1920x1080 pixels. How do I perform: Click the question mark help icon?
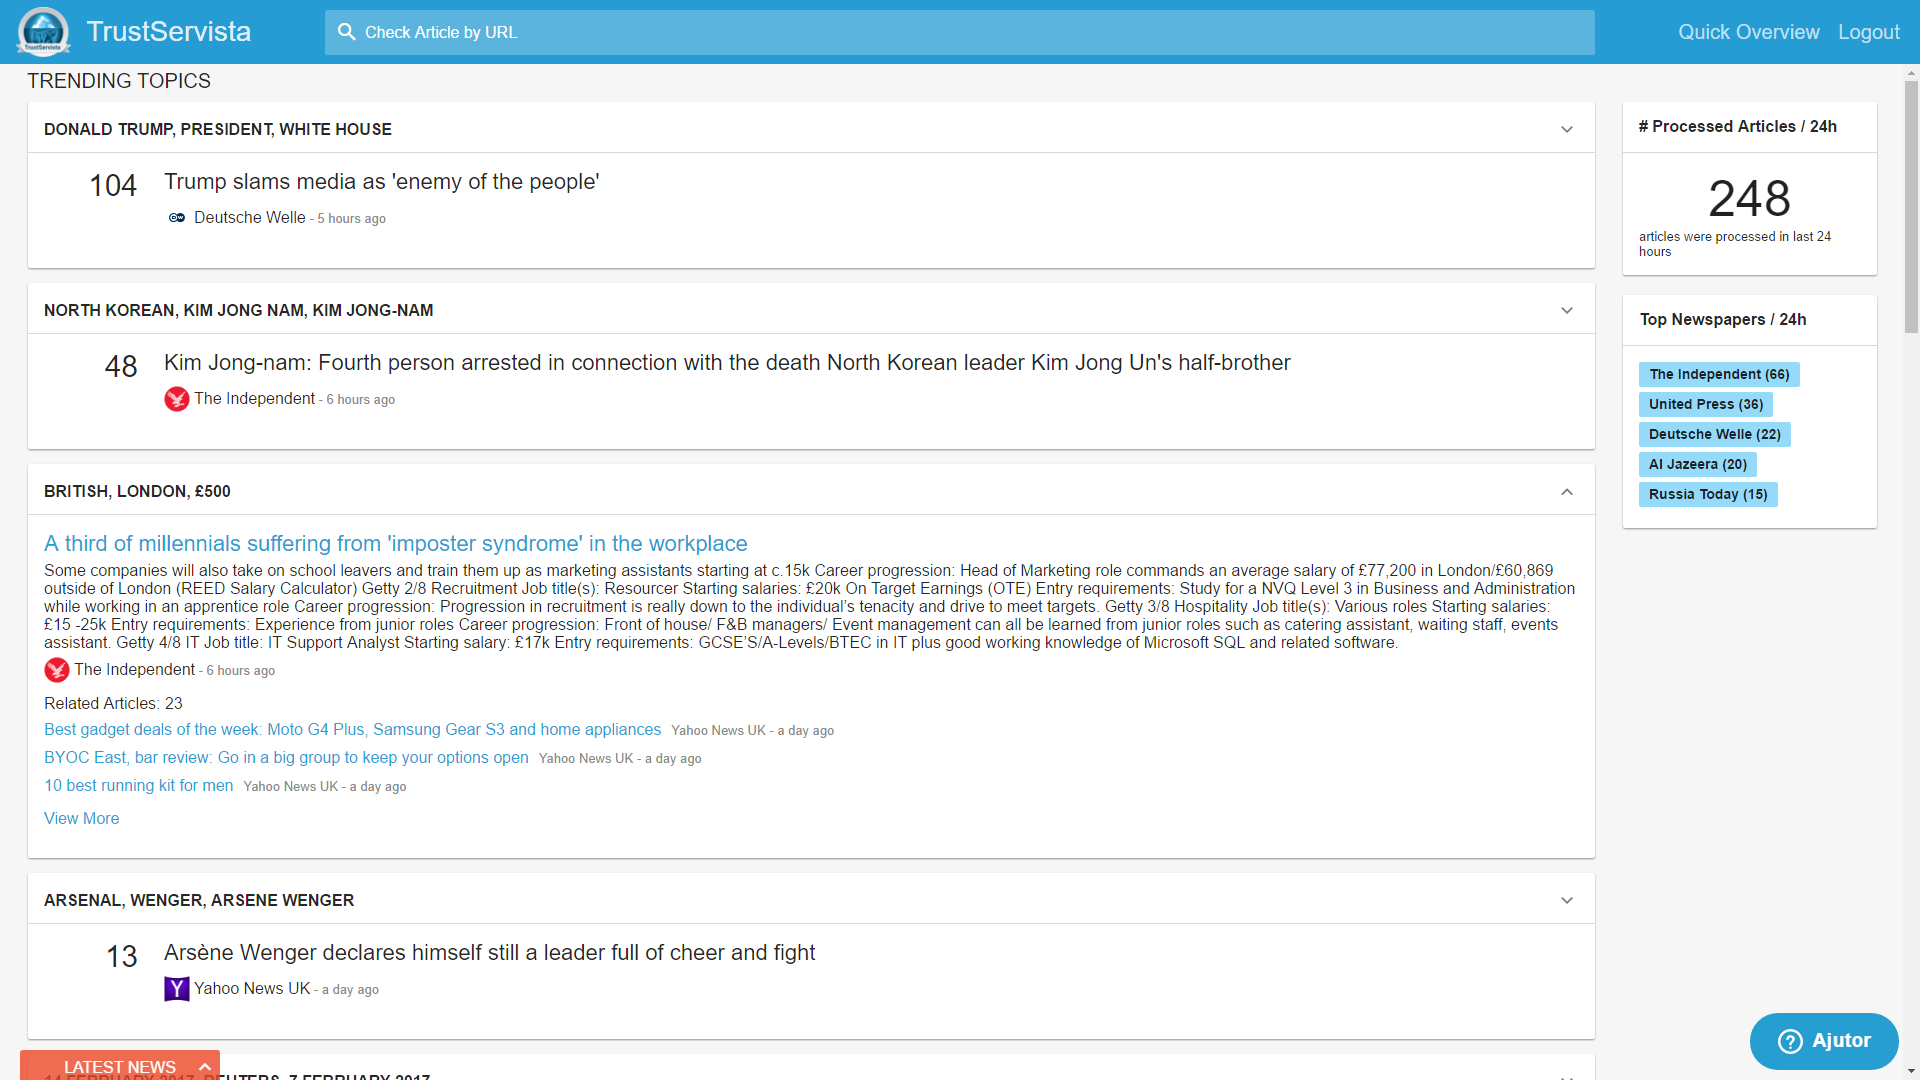point(1790,1041)
